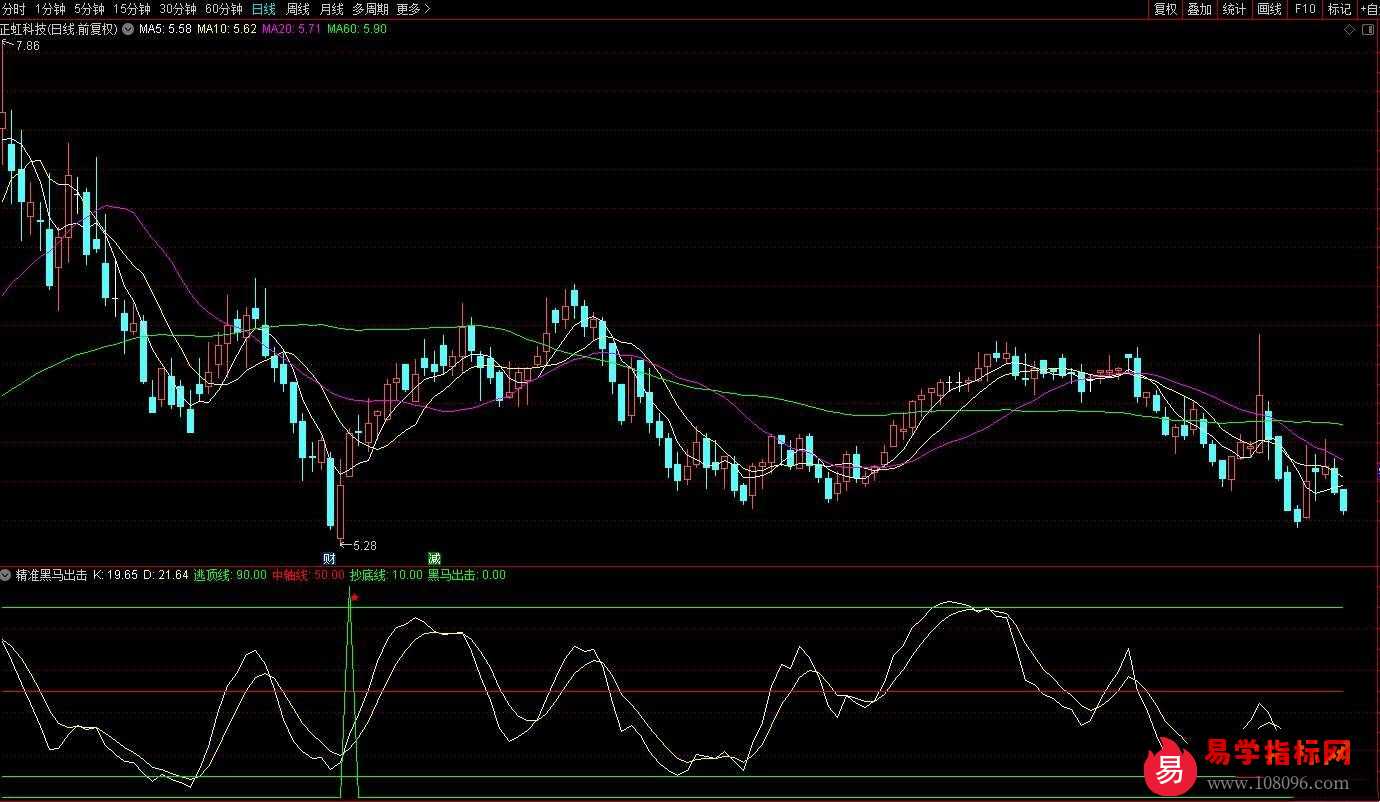Click the 标记 mark button
The height and width of the screenshot is (802, 1380).
tap(1339, 9)
